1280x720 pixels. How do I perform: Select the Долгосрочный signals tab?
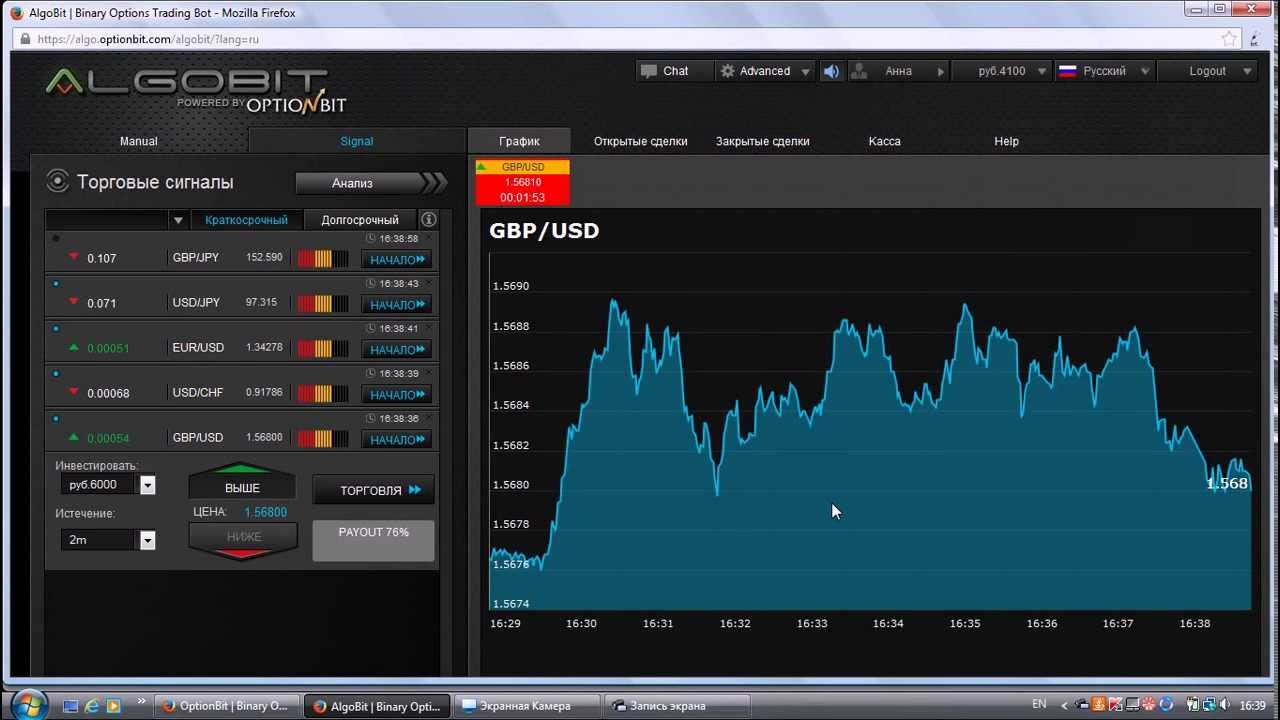(360, 220)
